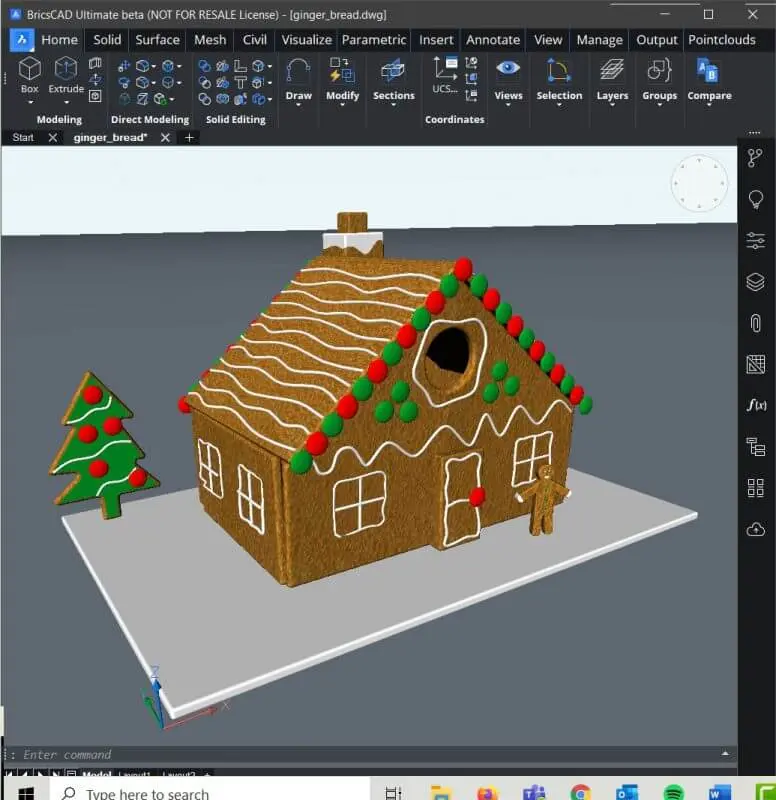Add a new drawing tab with plus
The height and width of the screenshot is (800, 776).
pyautogui.click(x=189, y=137)
